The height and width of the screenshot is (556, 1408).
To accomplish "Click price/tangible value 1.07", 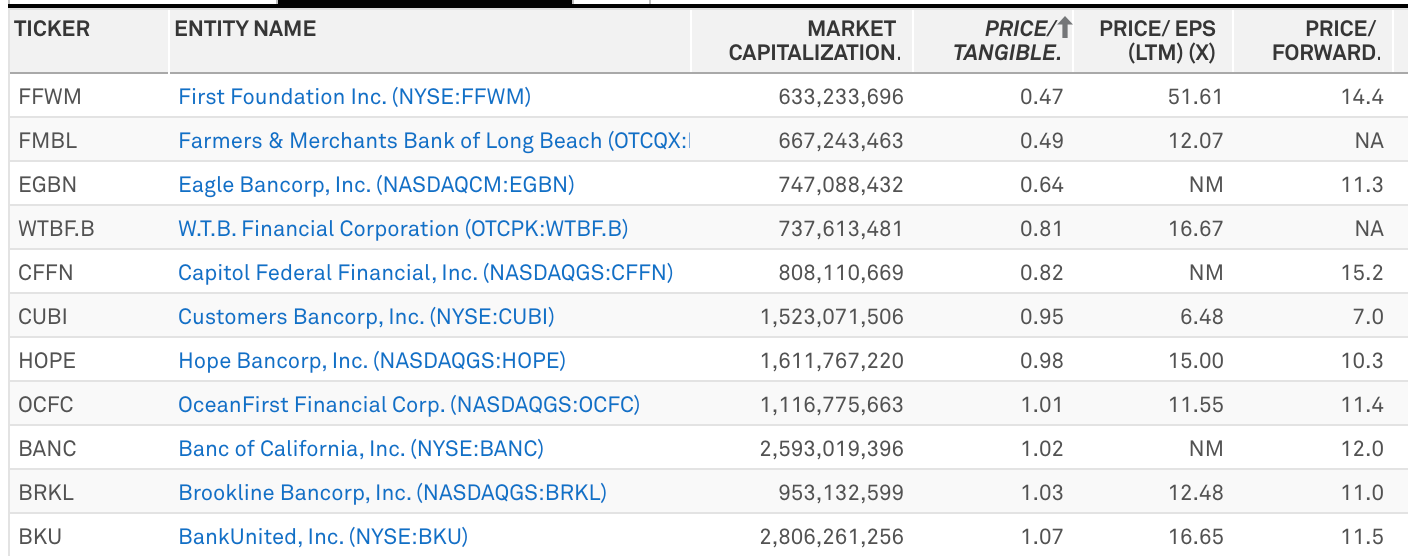I will pos(1041,537).
